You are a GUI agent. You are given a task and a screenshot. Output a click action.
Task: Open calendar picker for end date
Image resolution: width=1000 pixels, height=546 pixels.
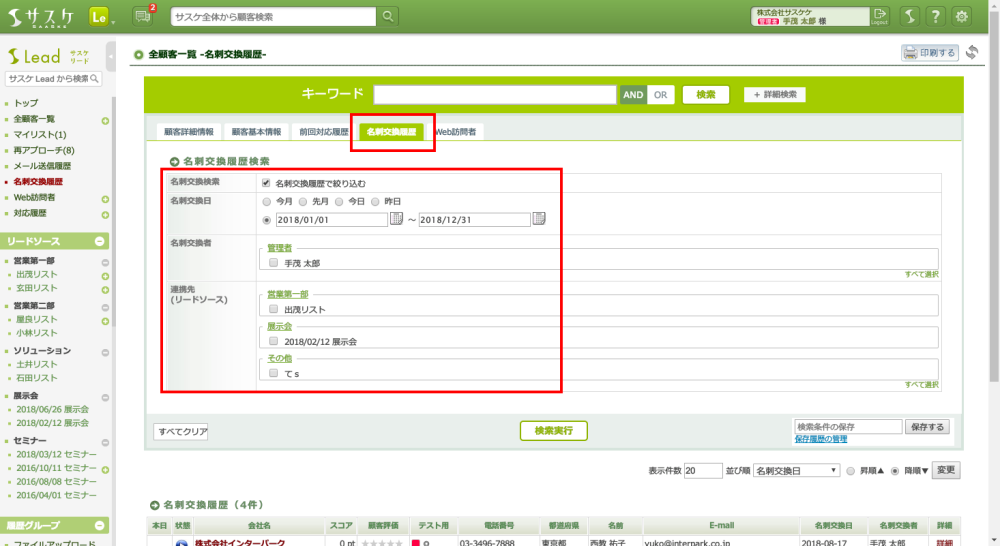(x=539, y=219)
